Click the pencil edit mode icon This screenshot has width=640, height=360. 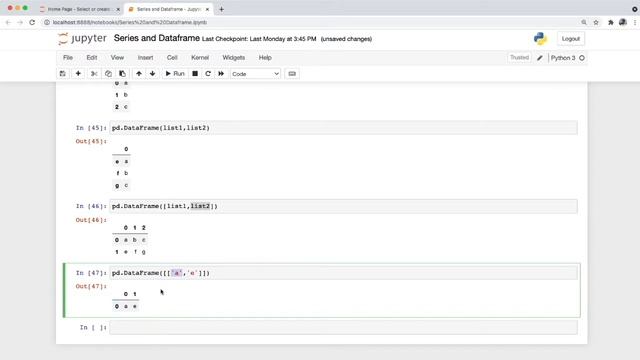540,58
